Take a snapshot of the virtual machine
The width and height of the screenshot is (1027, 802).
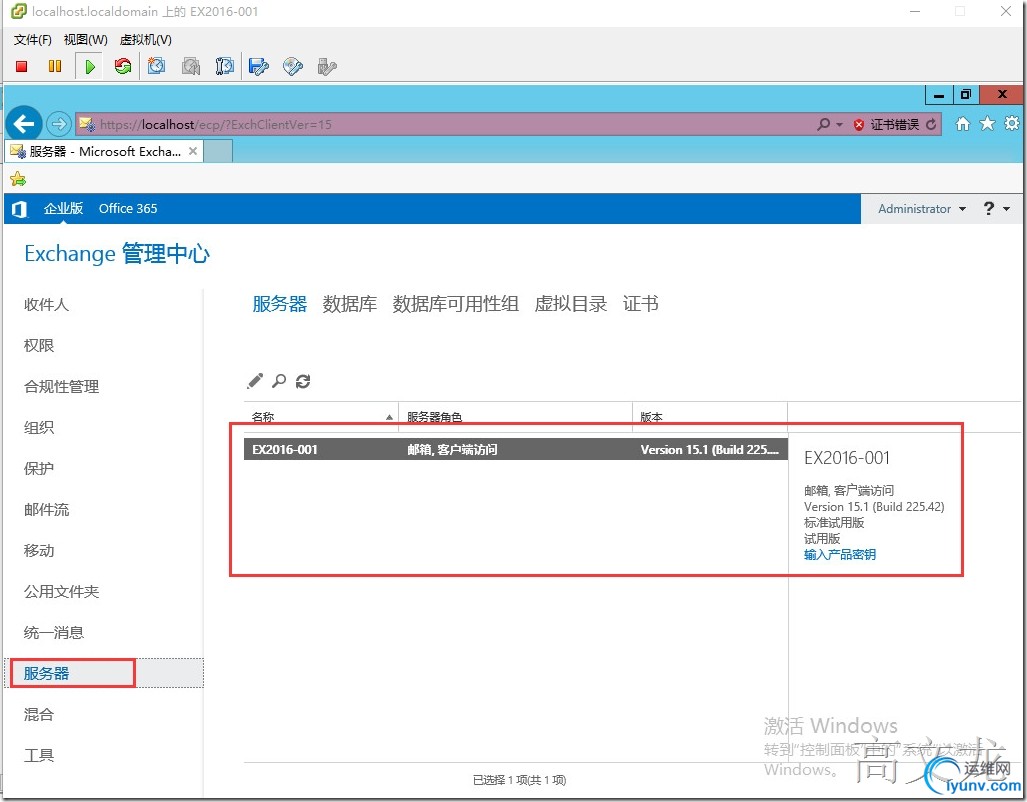(157, 66)
